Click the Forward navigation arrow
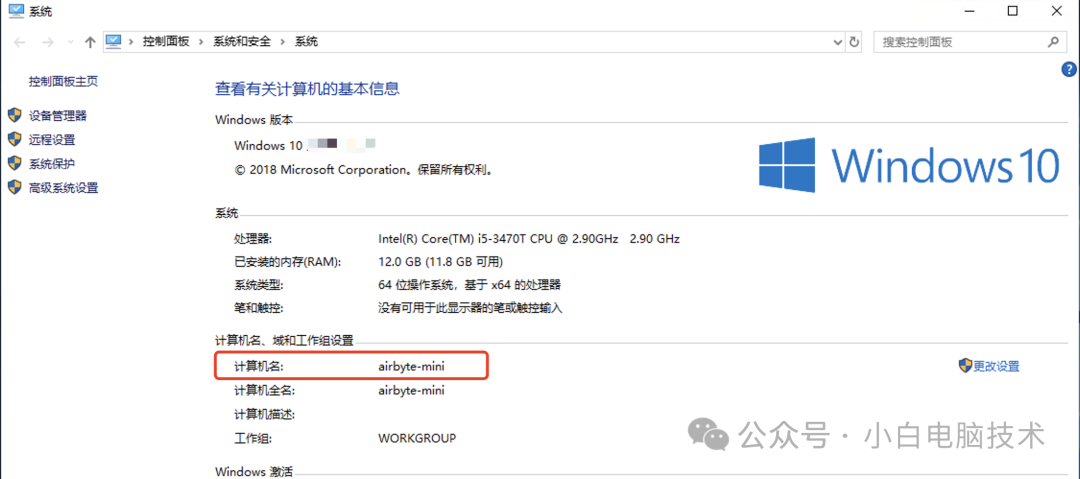Viewport: 1080px width, 479px height. click(48, 42)
